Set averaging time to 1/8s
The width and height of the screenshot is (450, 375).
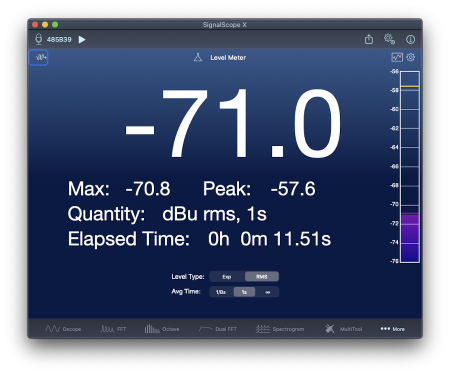point(221,292)
